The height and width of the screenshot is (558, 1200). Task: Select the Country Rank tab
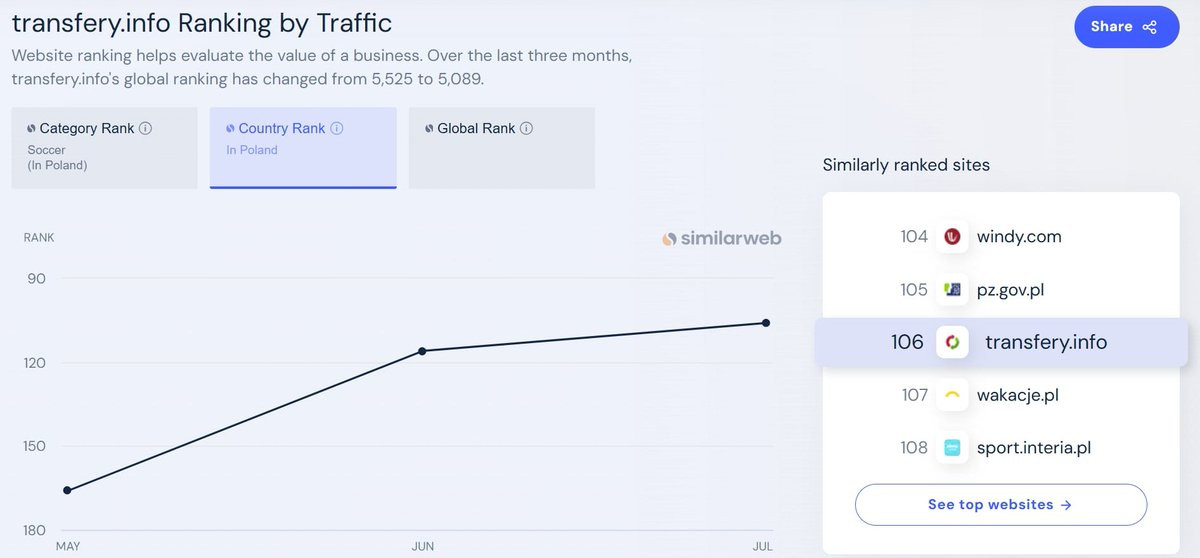tap(303, 148)
